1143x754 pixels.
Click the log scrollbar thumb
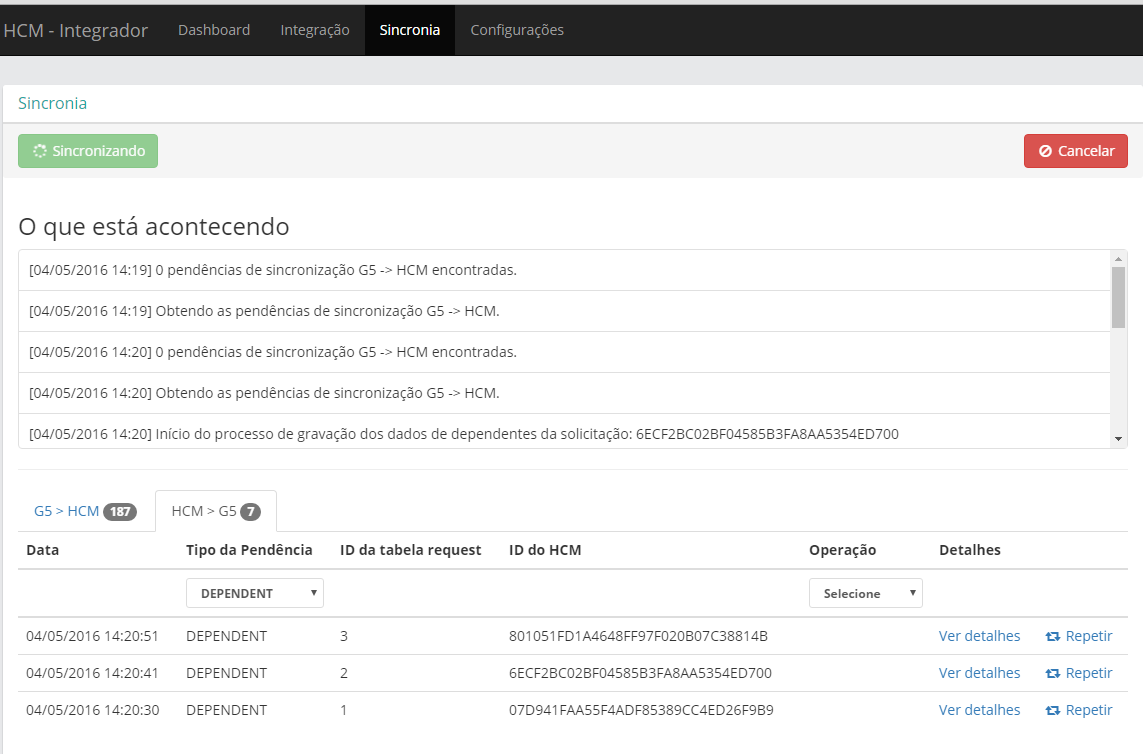pyautogui.click(x=1118, y=298)
